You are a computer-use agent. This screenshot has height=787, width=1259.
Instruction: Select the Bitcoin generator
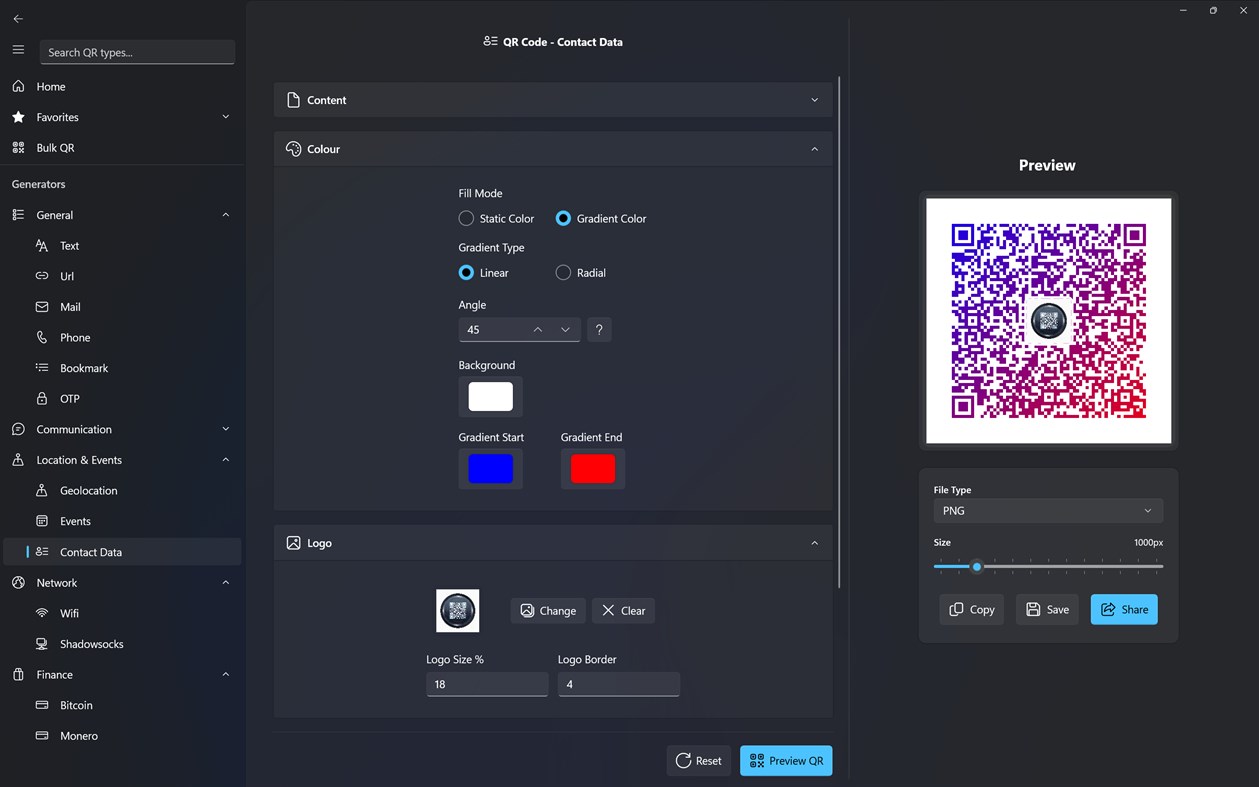coord(74,705)
